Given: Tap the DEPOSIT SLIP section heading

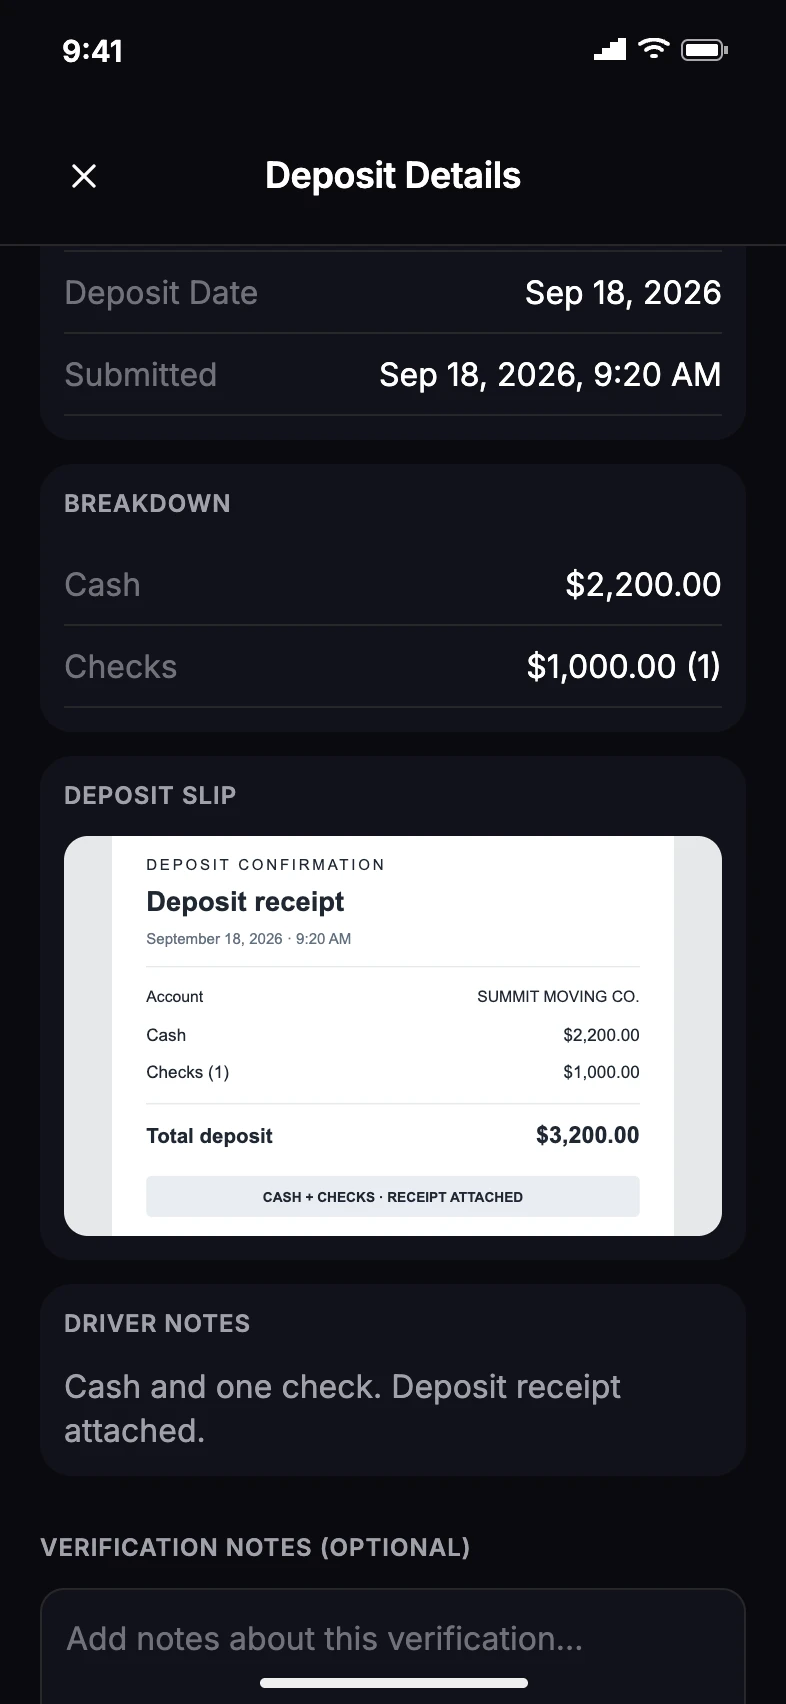Looking at the screenshot, I should tap(150, 795).
